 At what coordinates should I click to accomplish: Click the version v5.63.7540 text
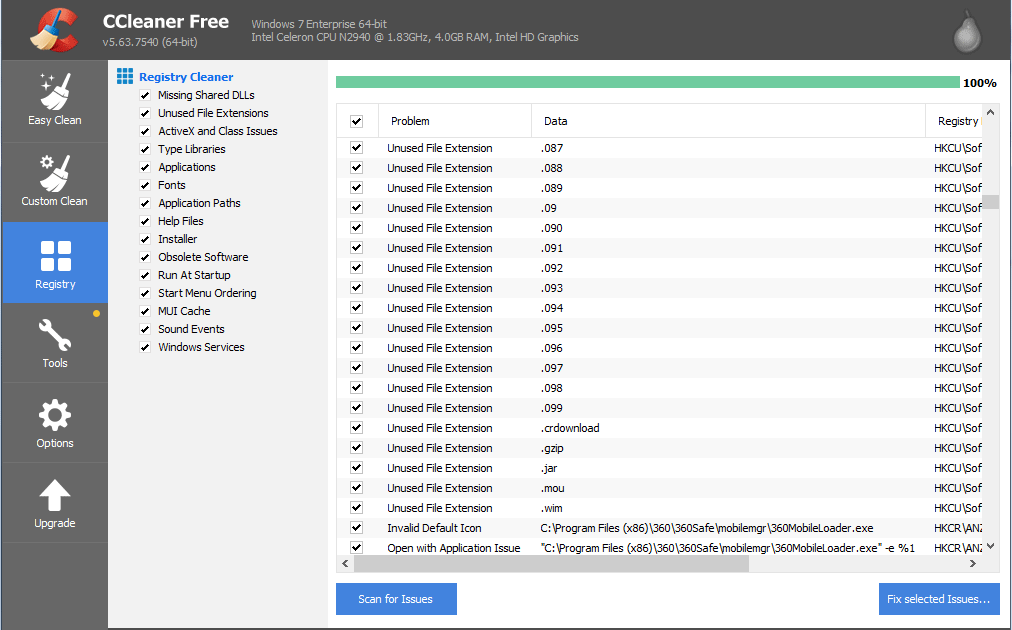[150, 42]
